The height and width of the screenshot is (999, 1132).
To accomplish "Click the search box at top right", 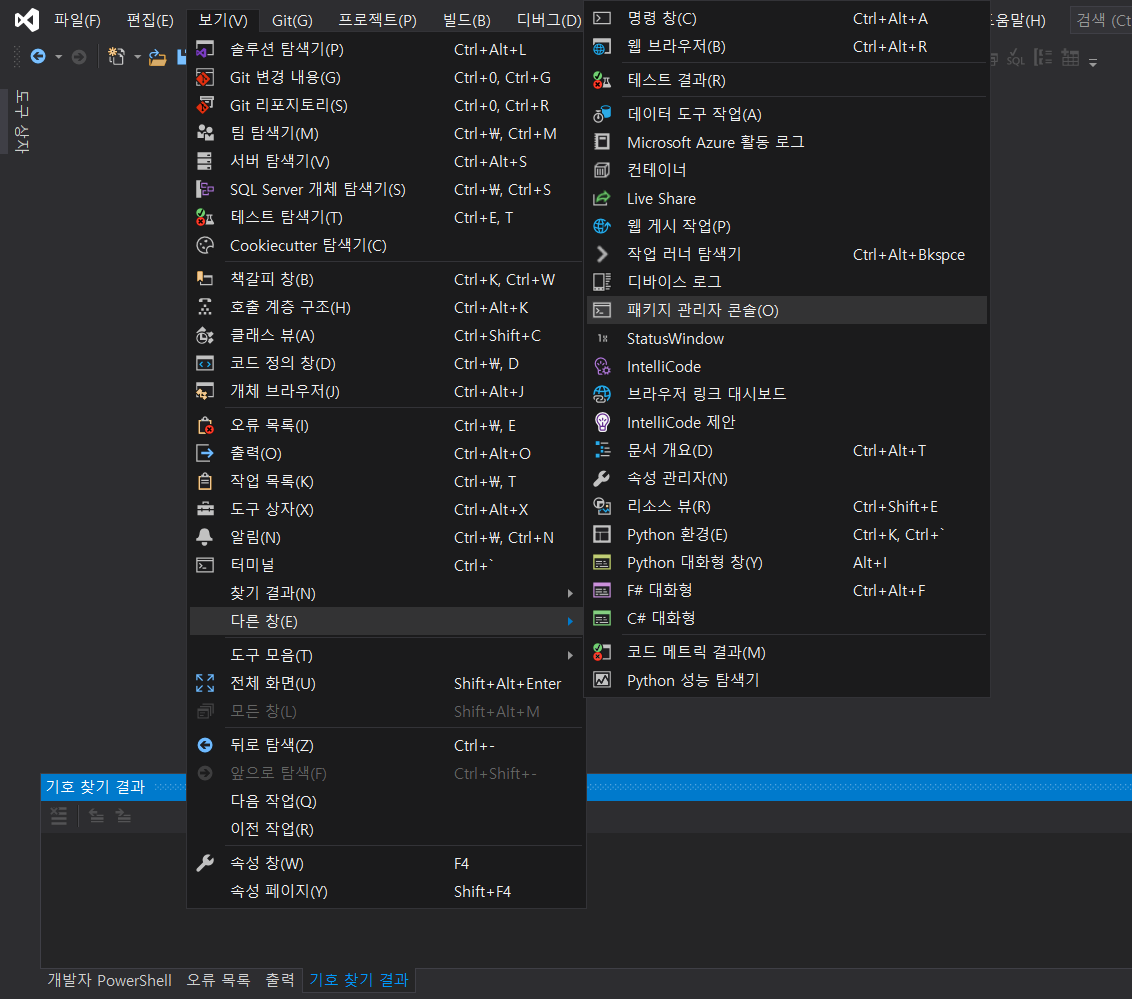I will click(x=1101, y=20).
